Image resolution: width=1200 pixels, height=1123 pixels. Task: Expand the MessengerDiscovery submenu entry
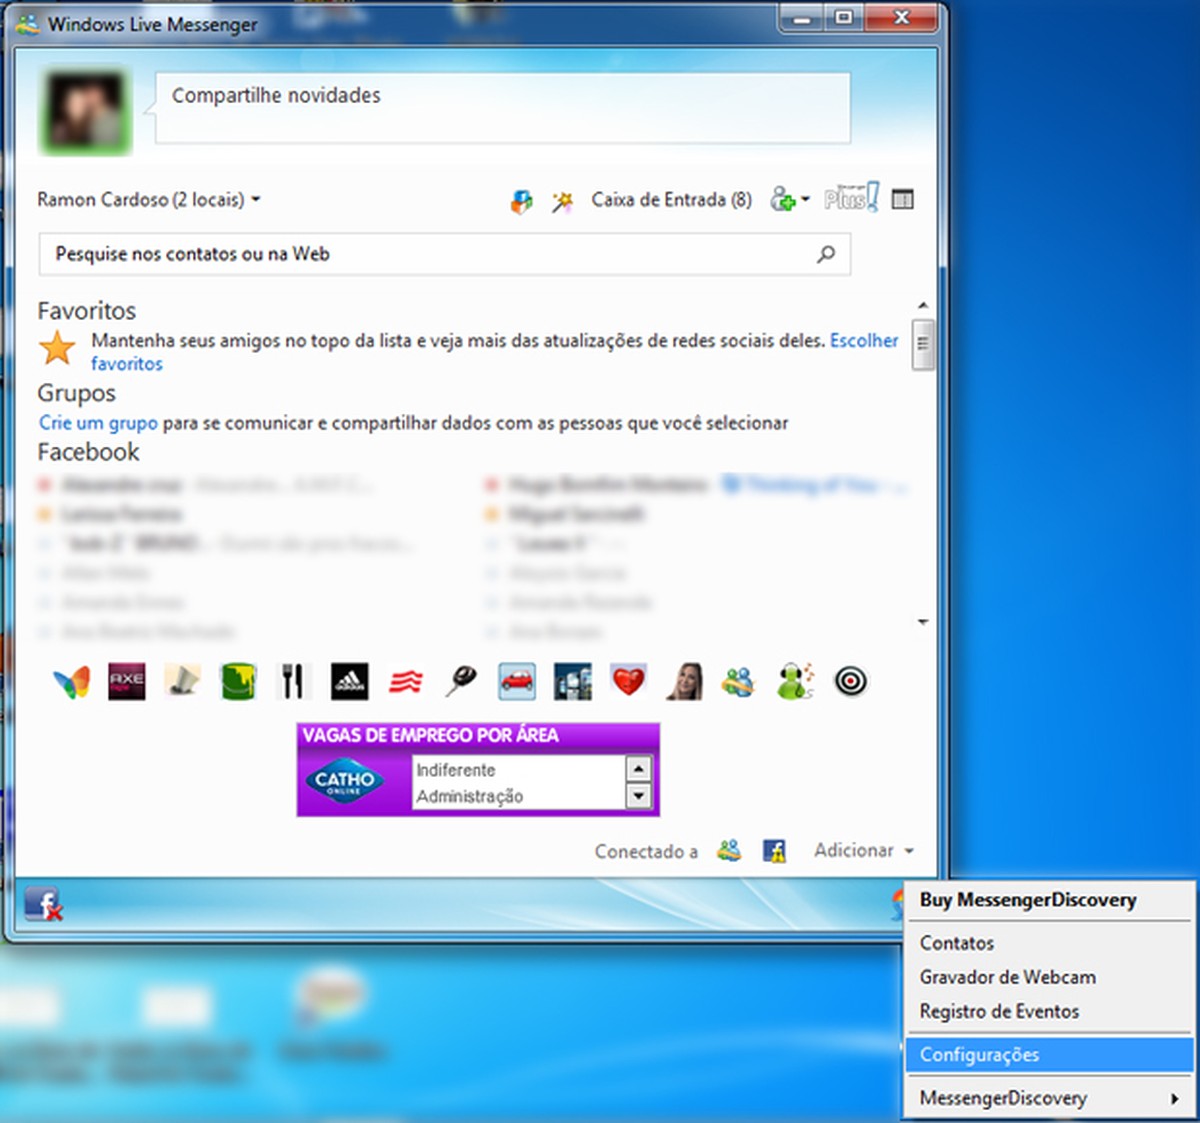[x=1003, y=1097]
